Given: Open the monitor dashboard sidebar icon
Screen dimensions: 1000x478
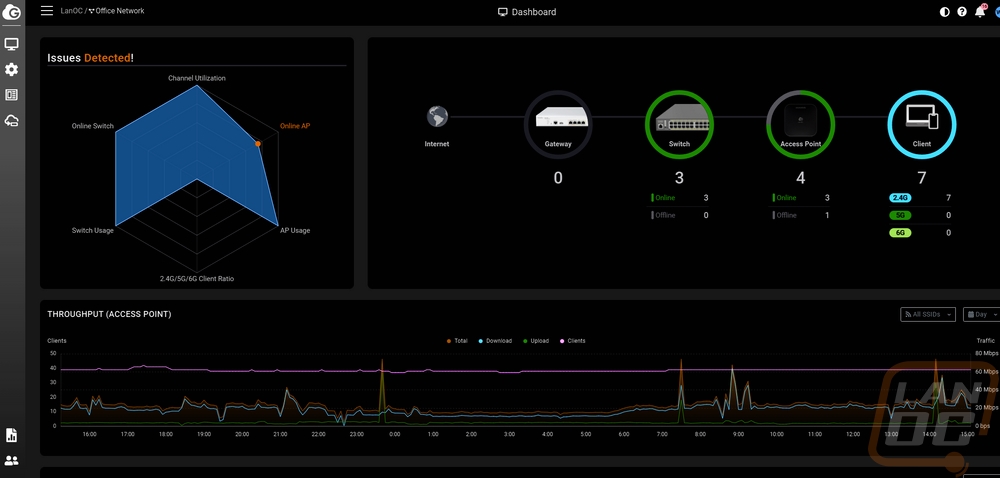Looking at the screenshot, I should pos(12,45).
